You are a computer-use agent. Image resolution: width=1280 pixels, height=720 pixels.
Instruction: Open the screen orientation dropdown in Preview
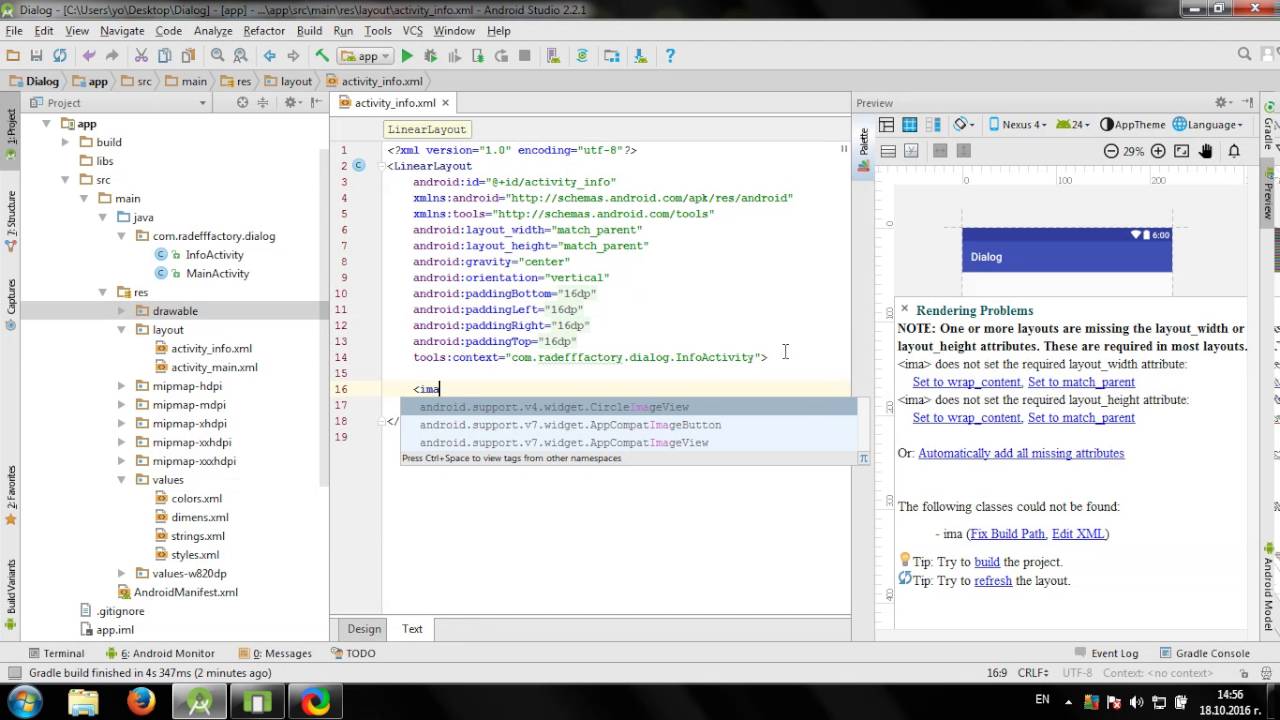tap(964, 125)
